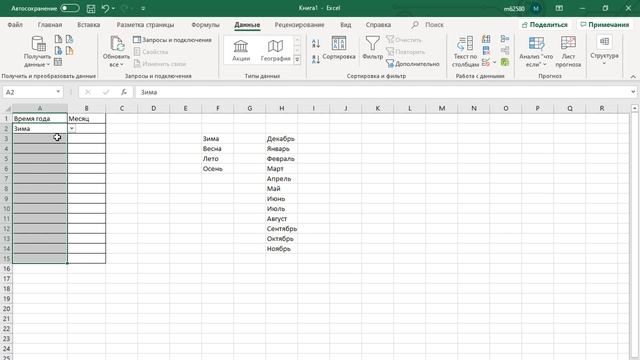Click the Data Validation icon

click(485, 62)
